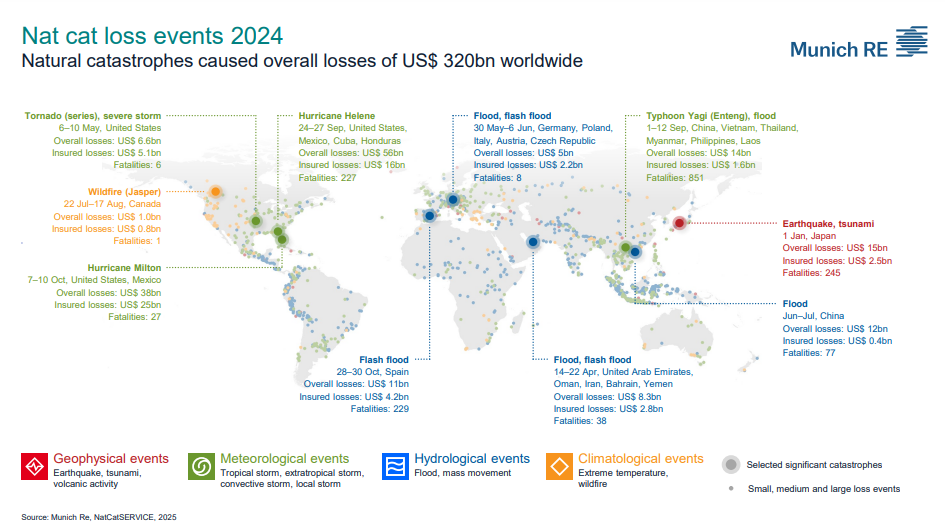The height and width of the screenshot is (523, 945).
Task: Click the gray Selected significant catastrophes circle
Action: click(733, 465)
